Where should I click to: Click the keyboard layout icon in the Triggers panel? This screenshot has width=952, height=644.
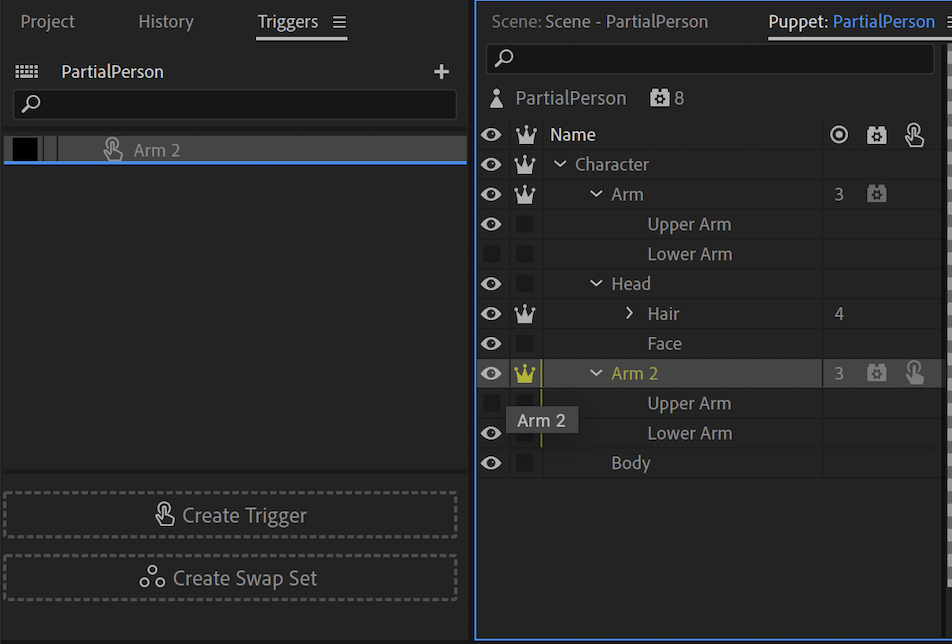[26, 71]
